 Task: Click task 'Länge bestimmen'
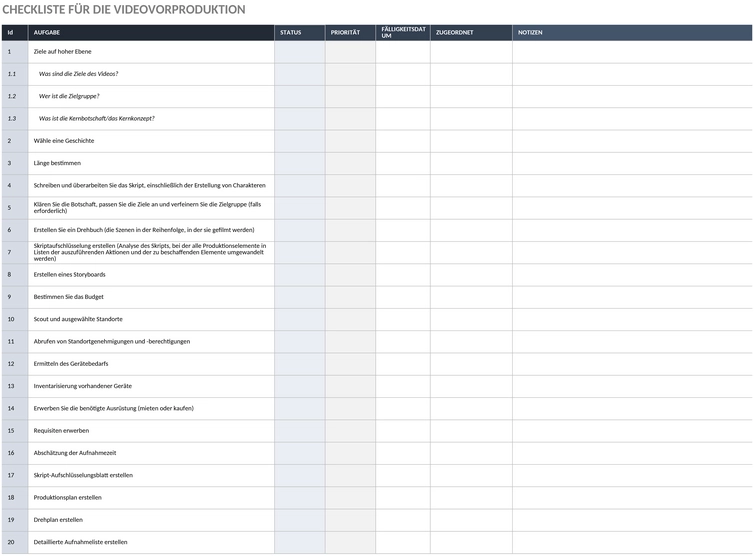[57, 163]
